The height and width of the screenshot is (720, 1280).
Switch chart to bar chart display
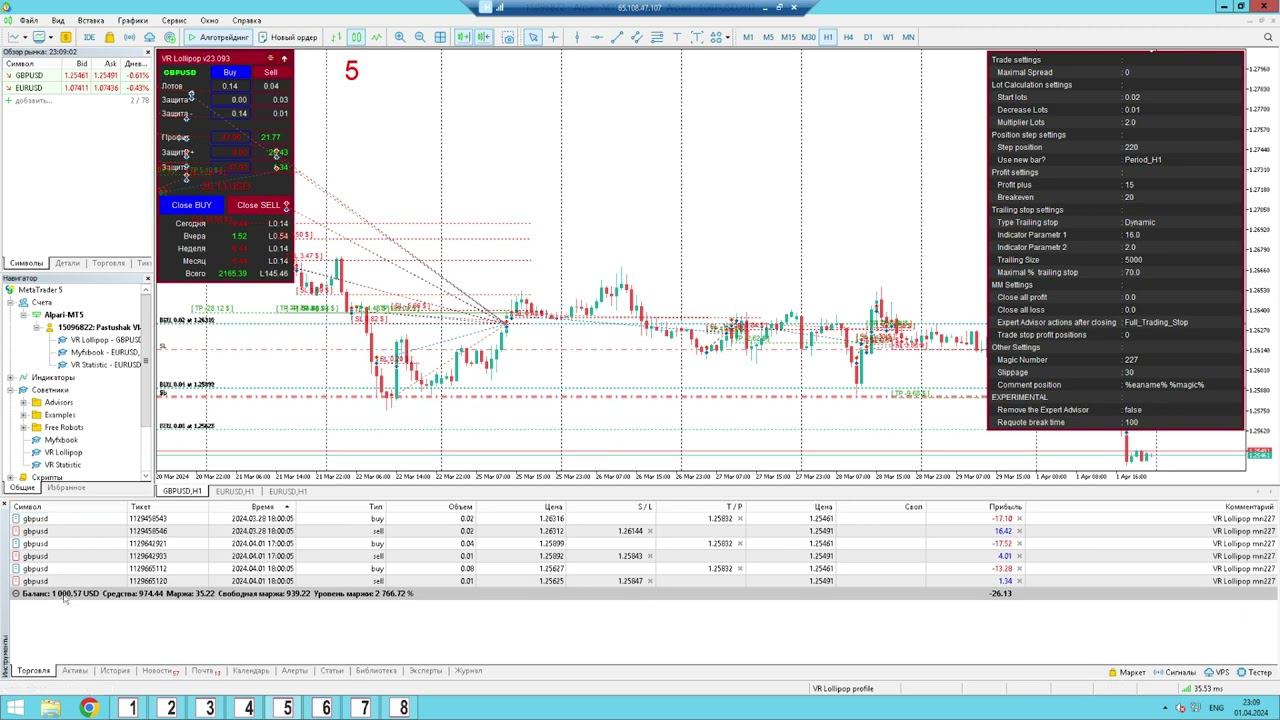click(x=336, y=37)
